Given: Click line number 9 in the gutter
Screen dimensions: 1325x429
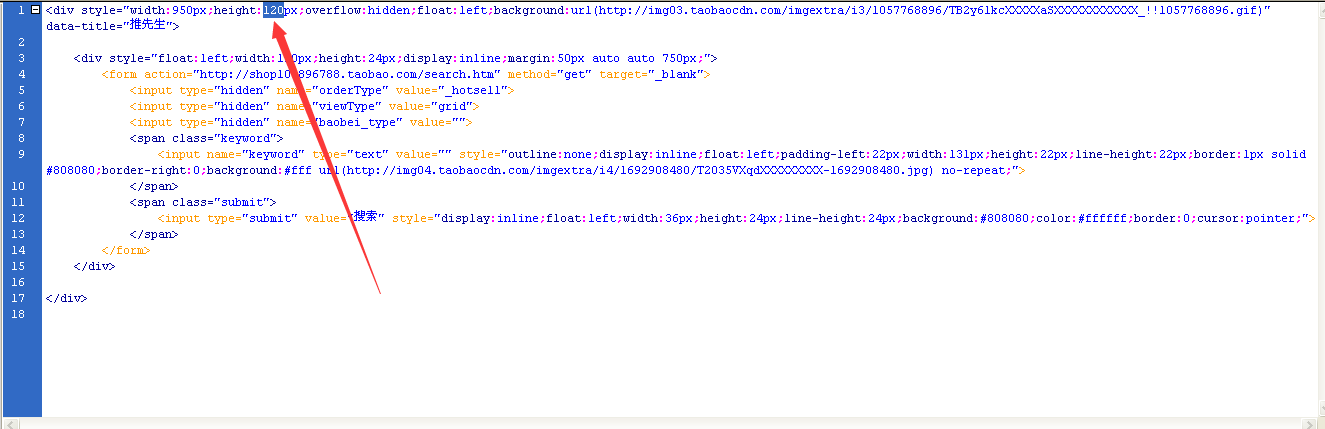Looking at the screenshot, I should click(21, 154).
